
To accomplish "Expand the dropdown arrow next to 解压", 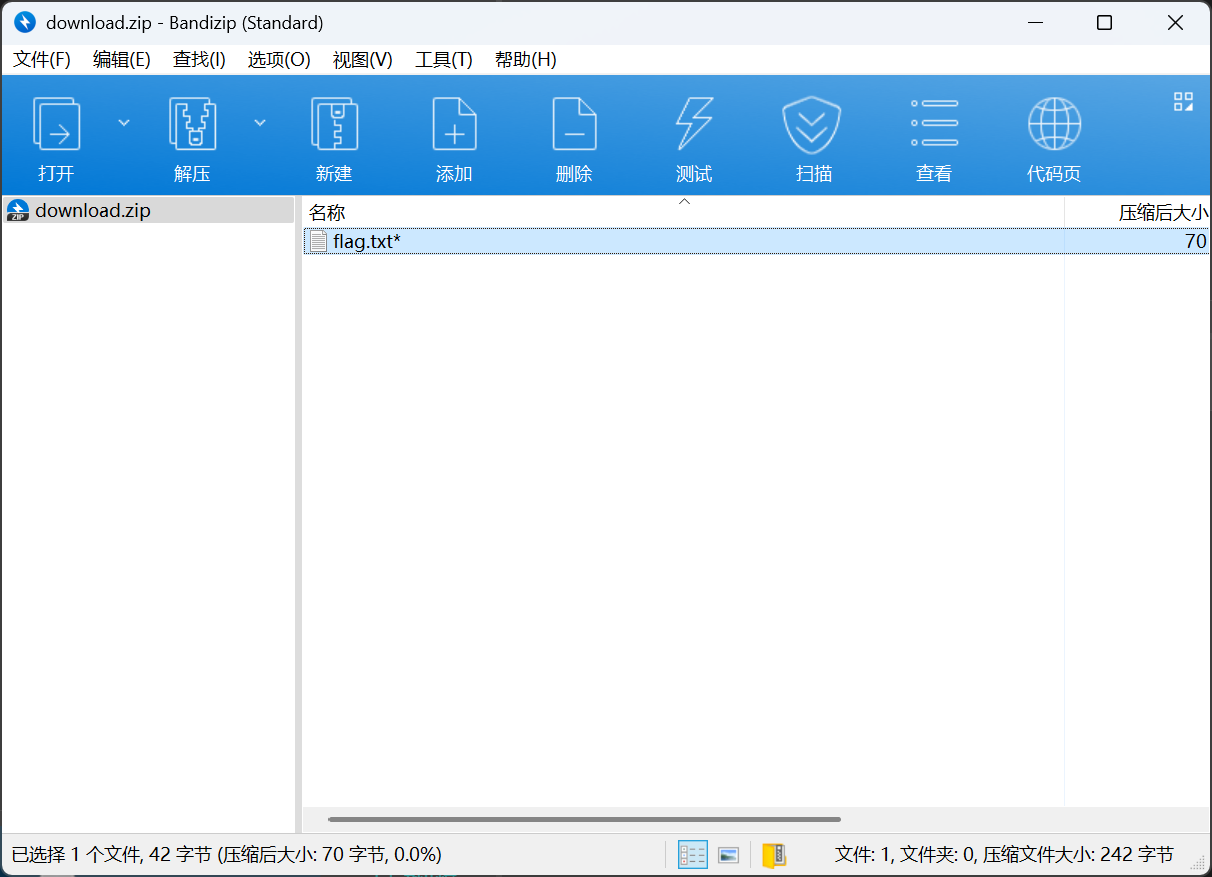I will (260, 122).
